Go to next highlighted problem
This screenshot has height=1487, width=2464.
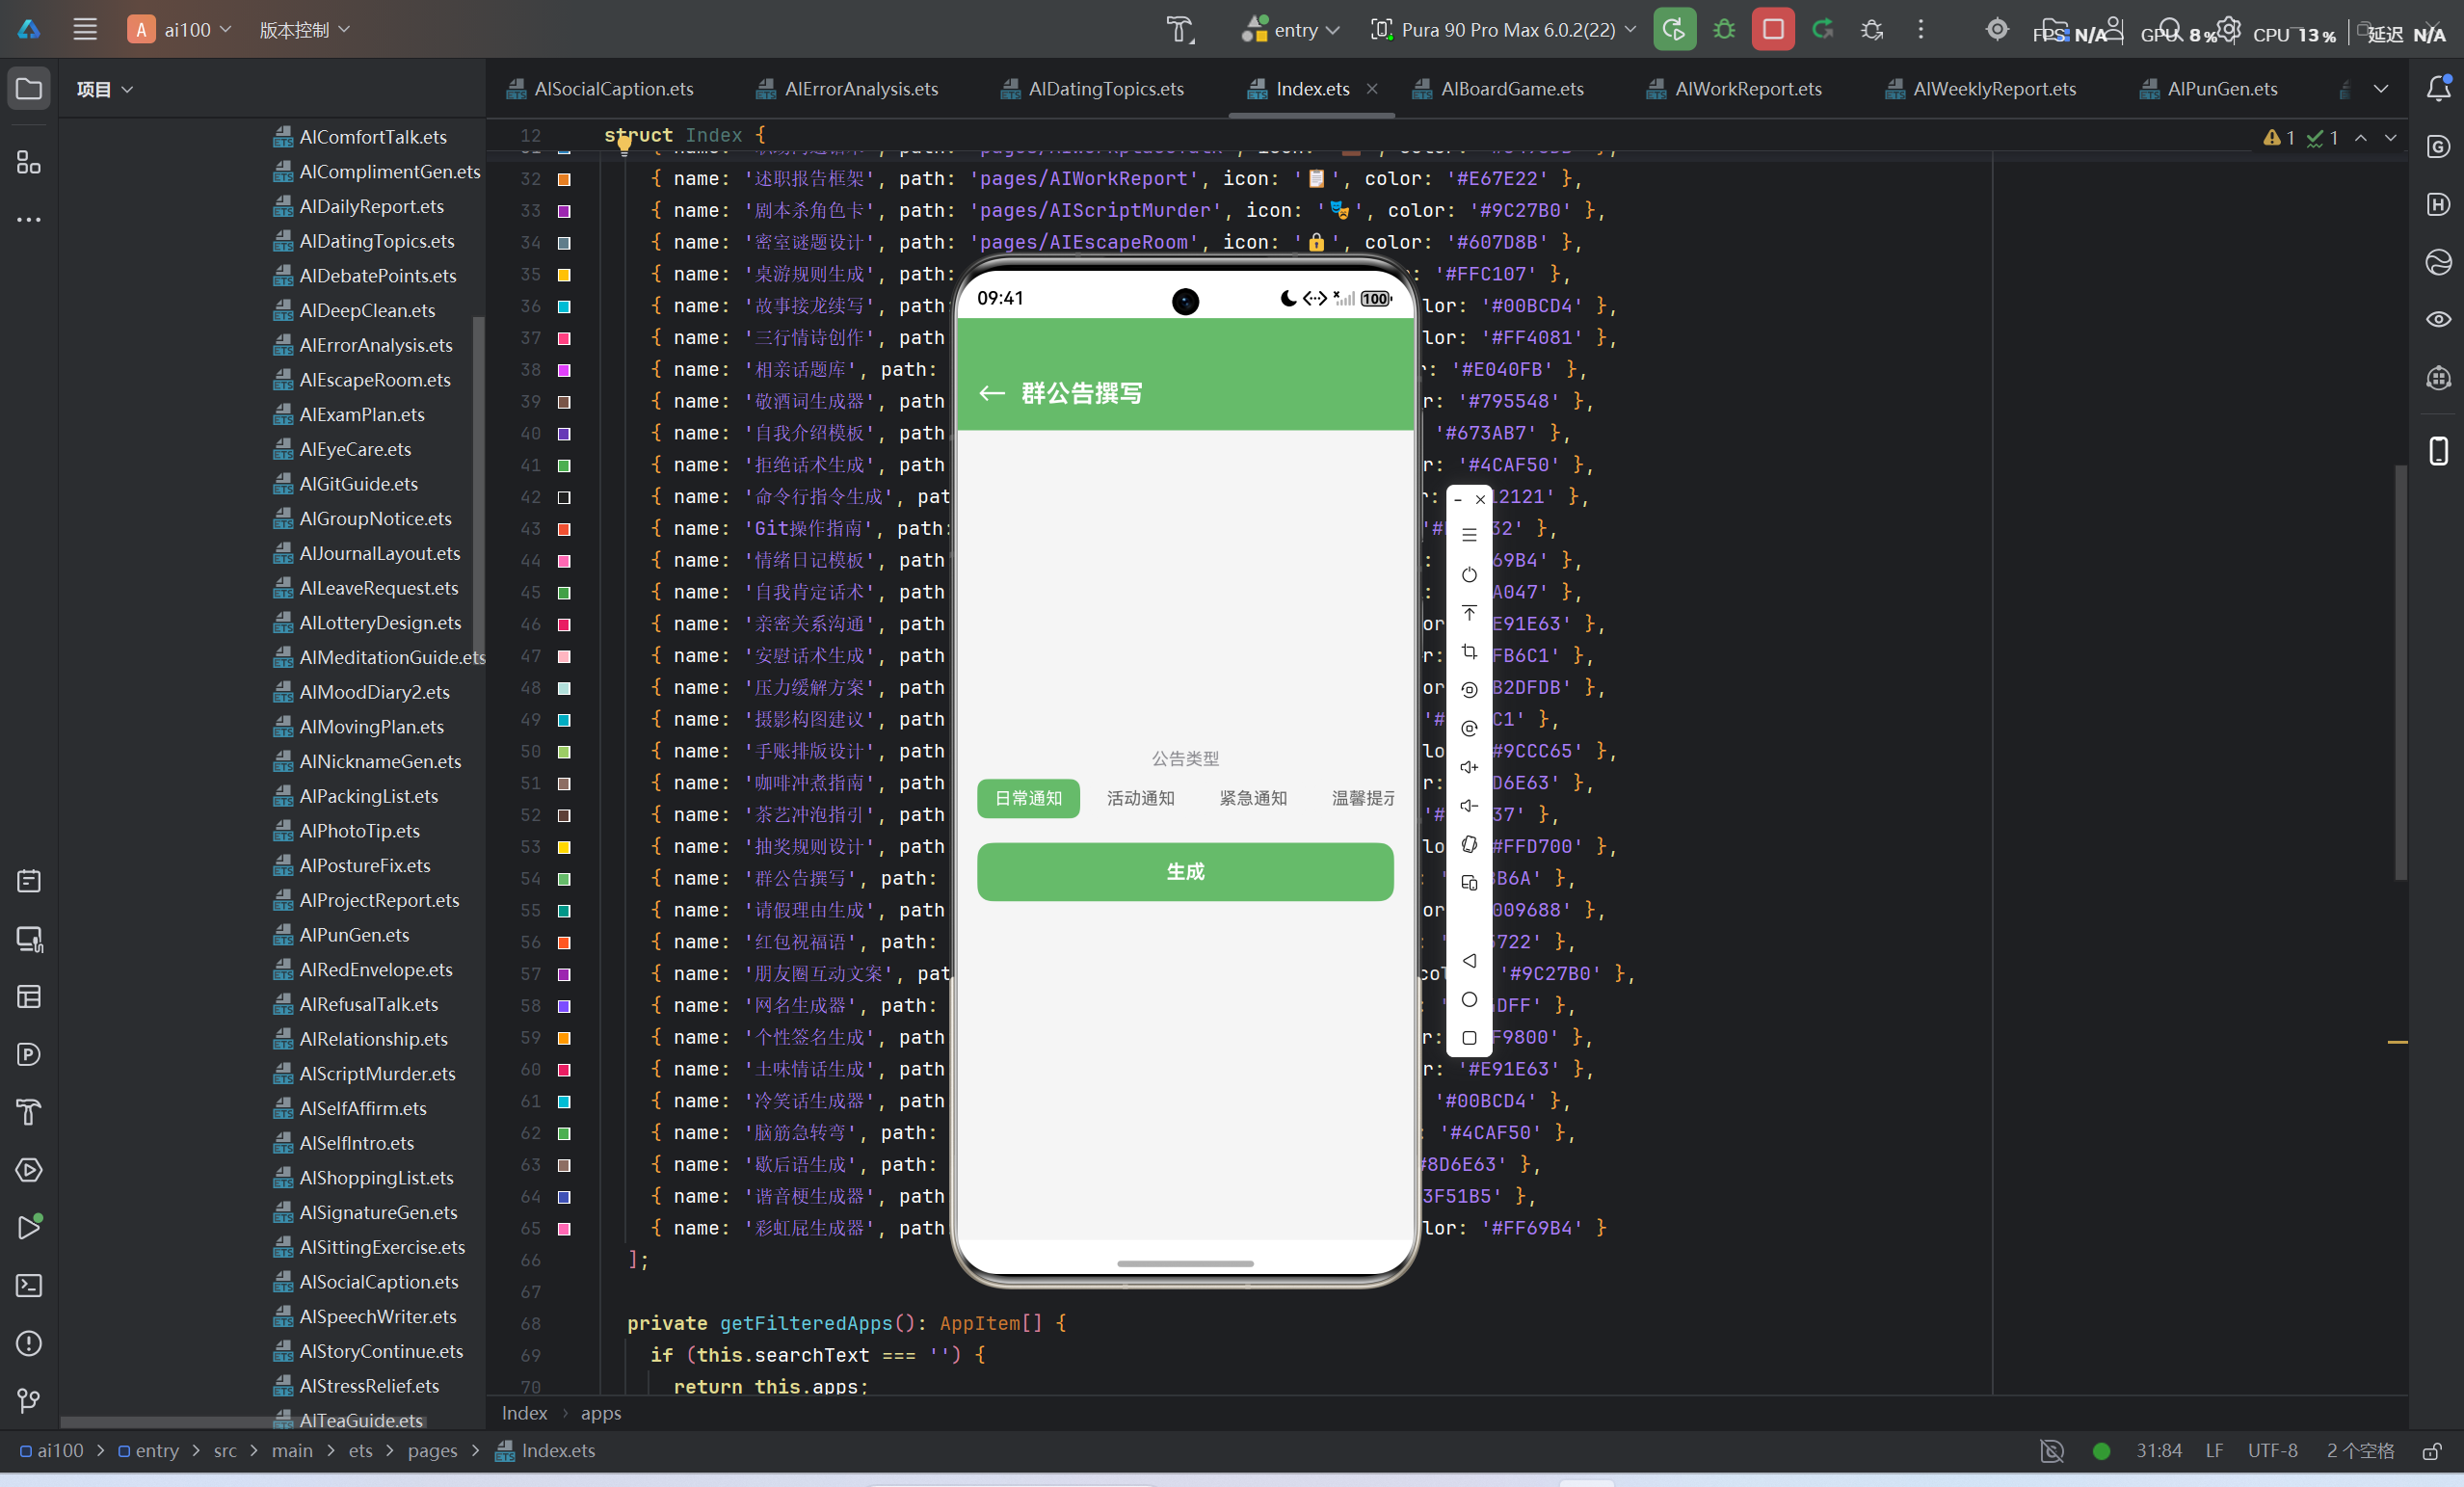click(x=2390, y=137)
